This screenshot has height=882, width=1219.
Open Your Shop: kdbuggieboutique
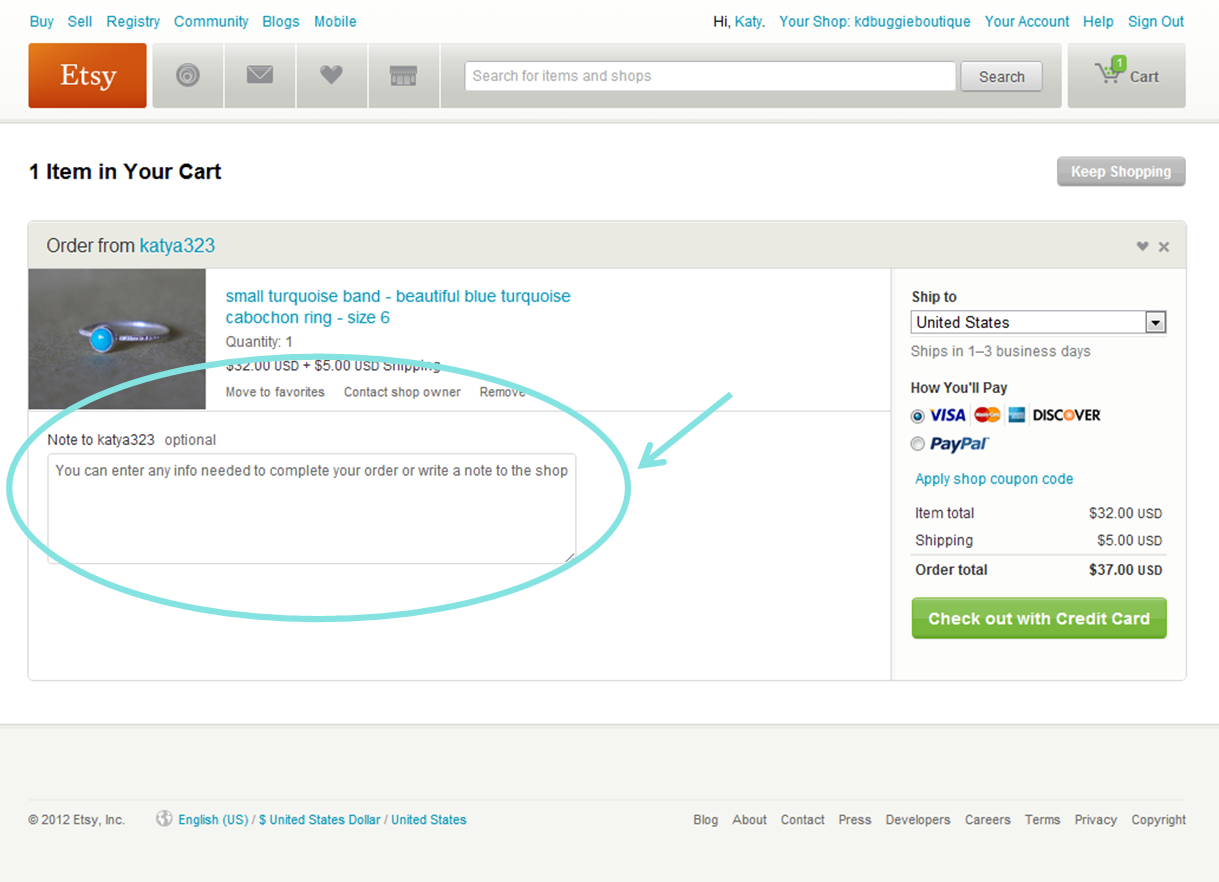coord(875,21)
